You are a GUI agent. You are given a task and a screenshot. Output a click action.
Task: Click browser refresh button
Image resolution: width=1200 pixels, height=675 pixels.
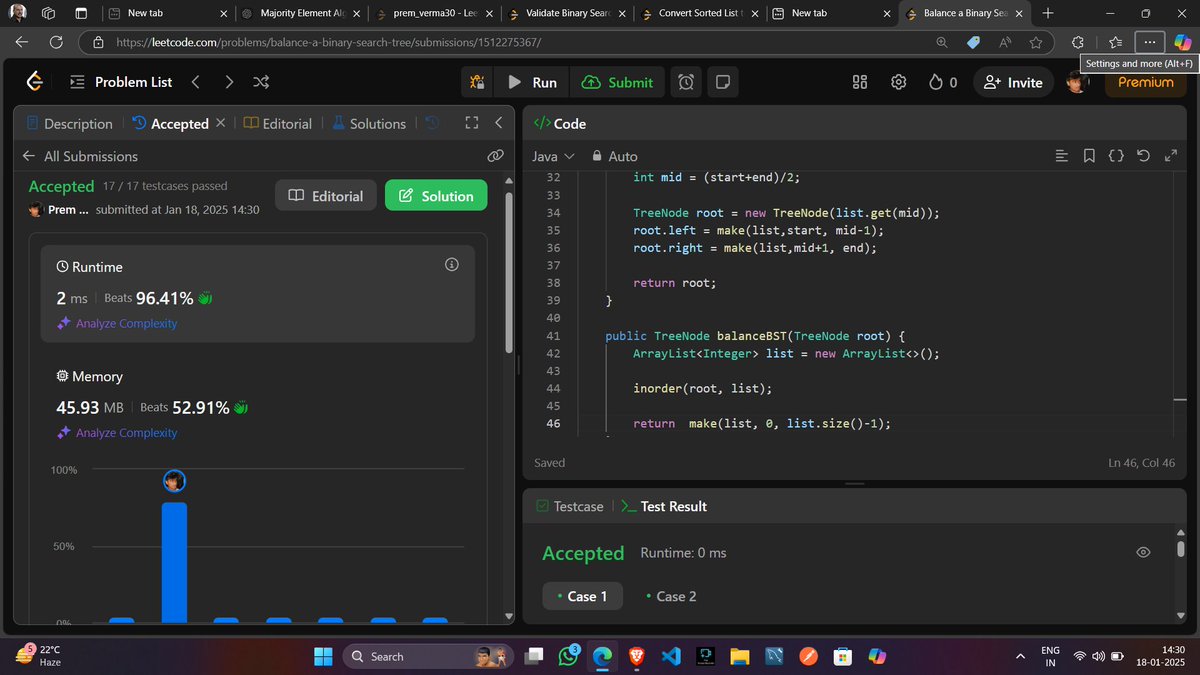click(56, 42)
